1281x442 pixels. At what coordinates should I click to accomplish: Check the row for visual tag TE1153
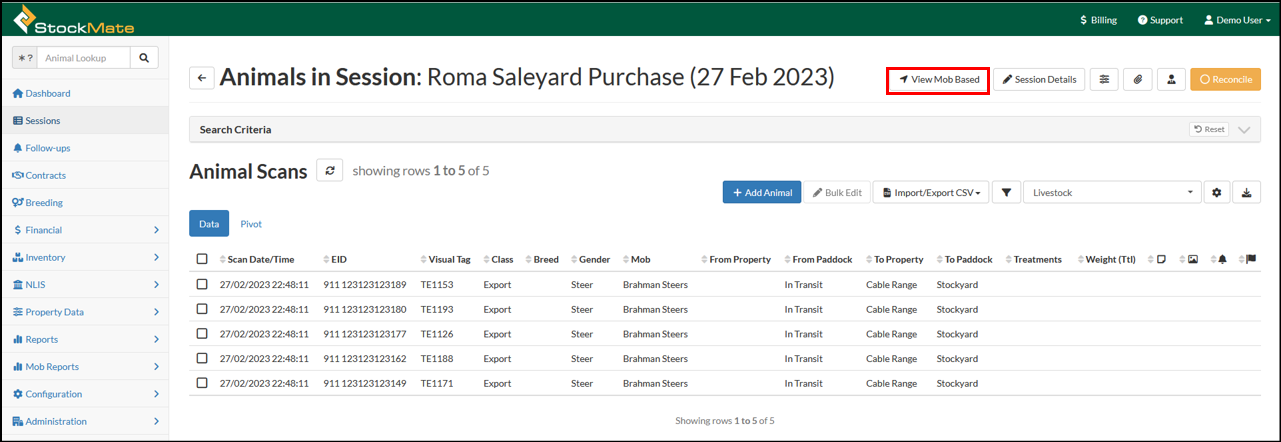(x=202, y=285)
